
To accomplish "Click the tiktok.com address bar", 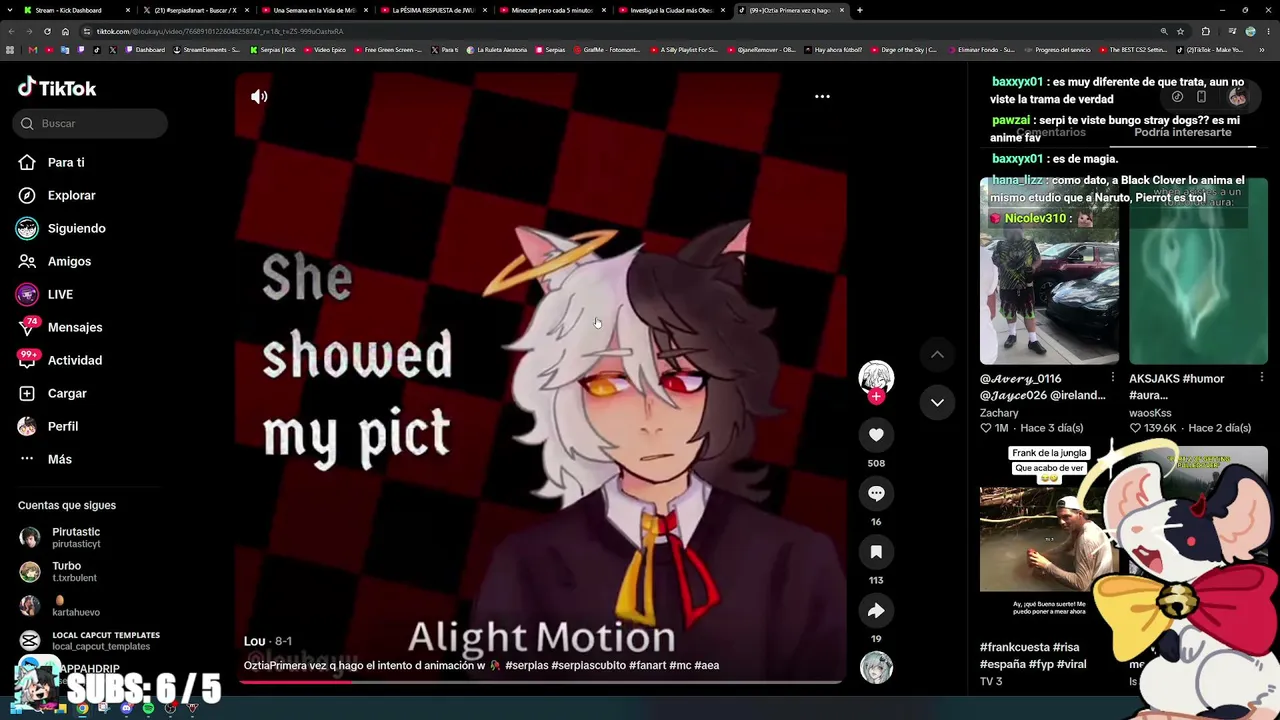I will (x=600, y=31).
